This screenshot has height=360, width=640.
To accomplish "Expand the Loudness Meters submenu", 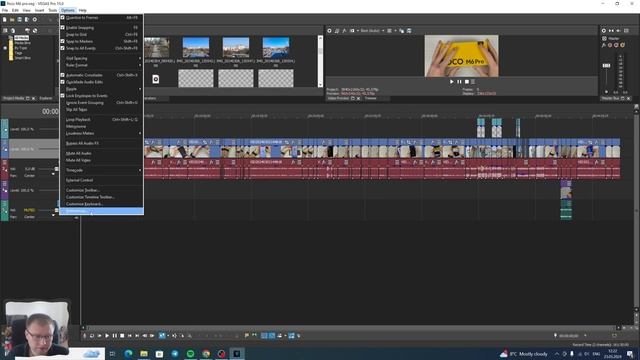I will 101,133.
